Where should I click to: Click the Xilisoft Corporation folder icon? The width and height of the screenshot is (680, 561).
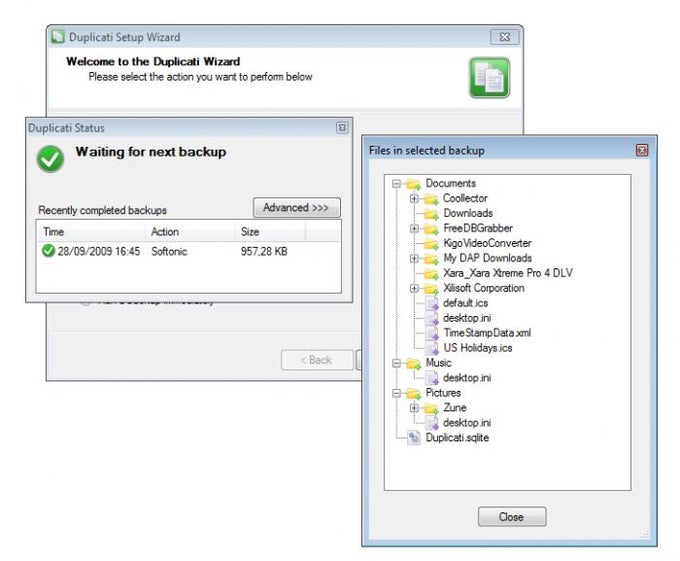(x=431, y=289)
